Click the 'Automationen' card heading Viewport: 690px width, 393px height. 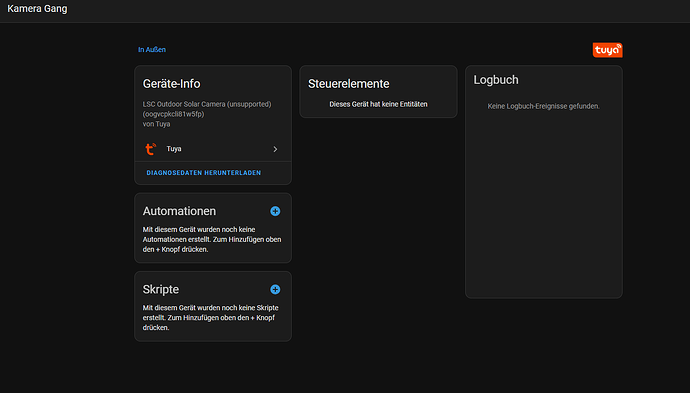point(180,211)
